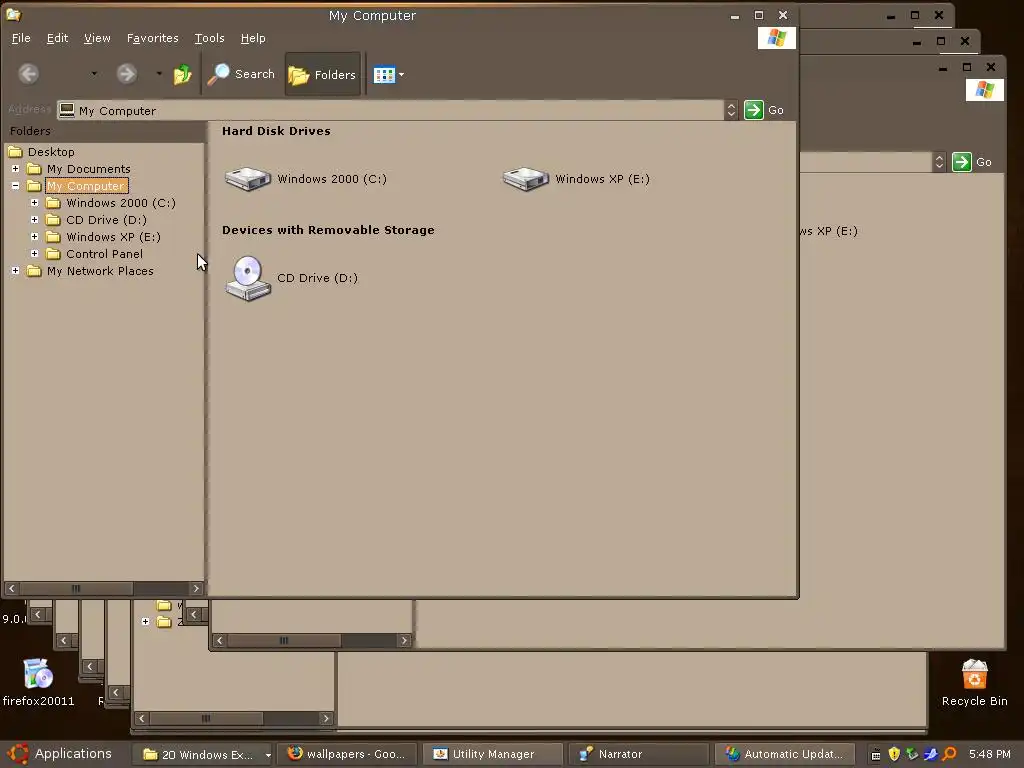Expand the My Network Places tree node
Screen dimensions: 1024x768
[x=15, y=270]
